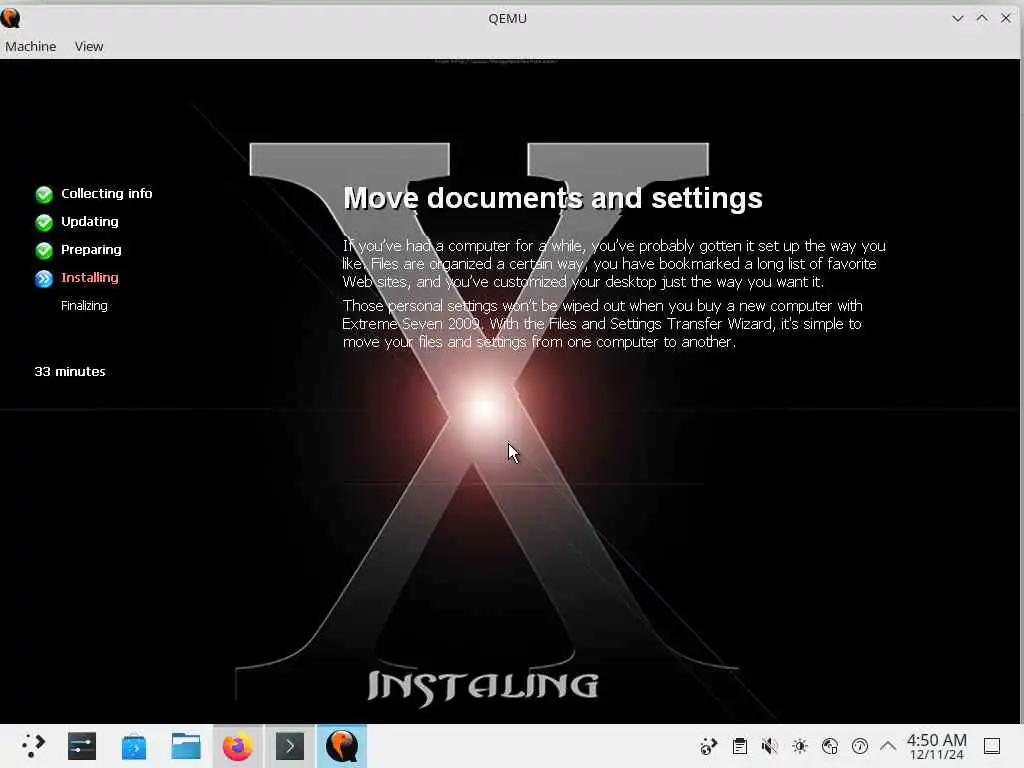Open the View menu
1024x768 pixels.
click(89, 46)
